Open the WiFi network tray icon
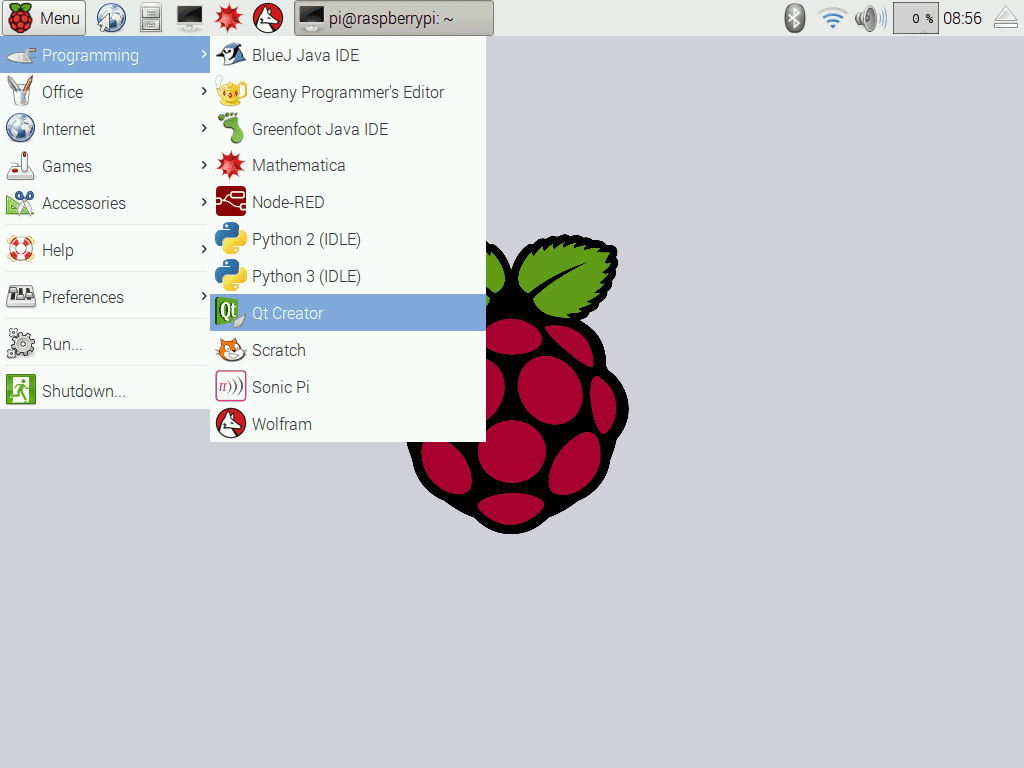This screenshot has width=1024, height=768. pos(832,18)
